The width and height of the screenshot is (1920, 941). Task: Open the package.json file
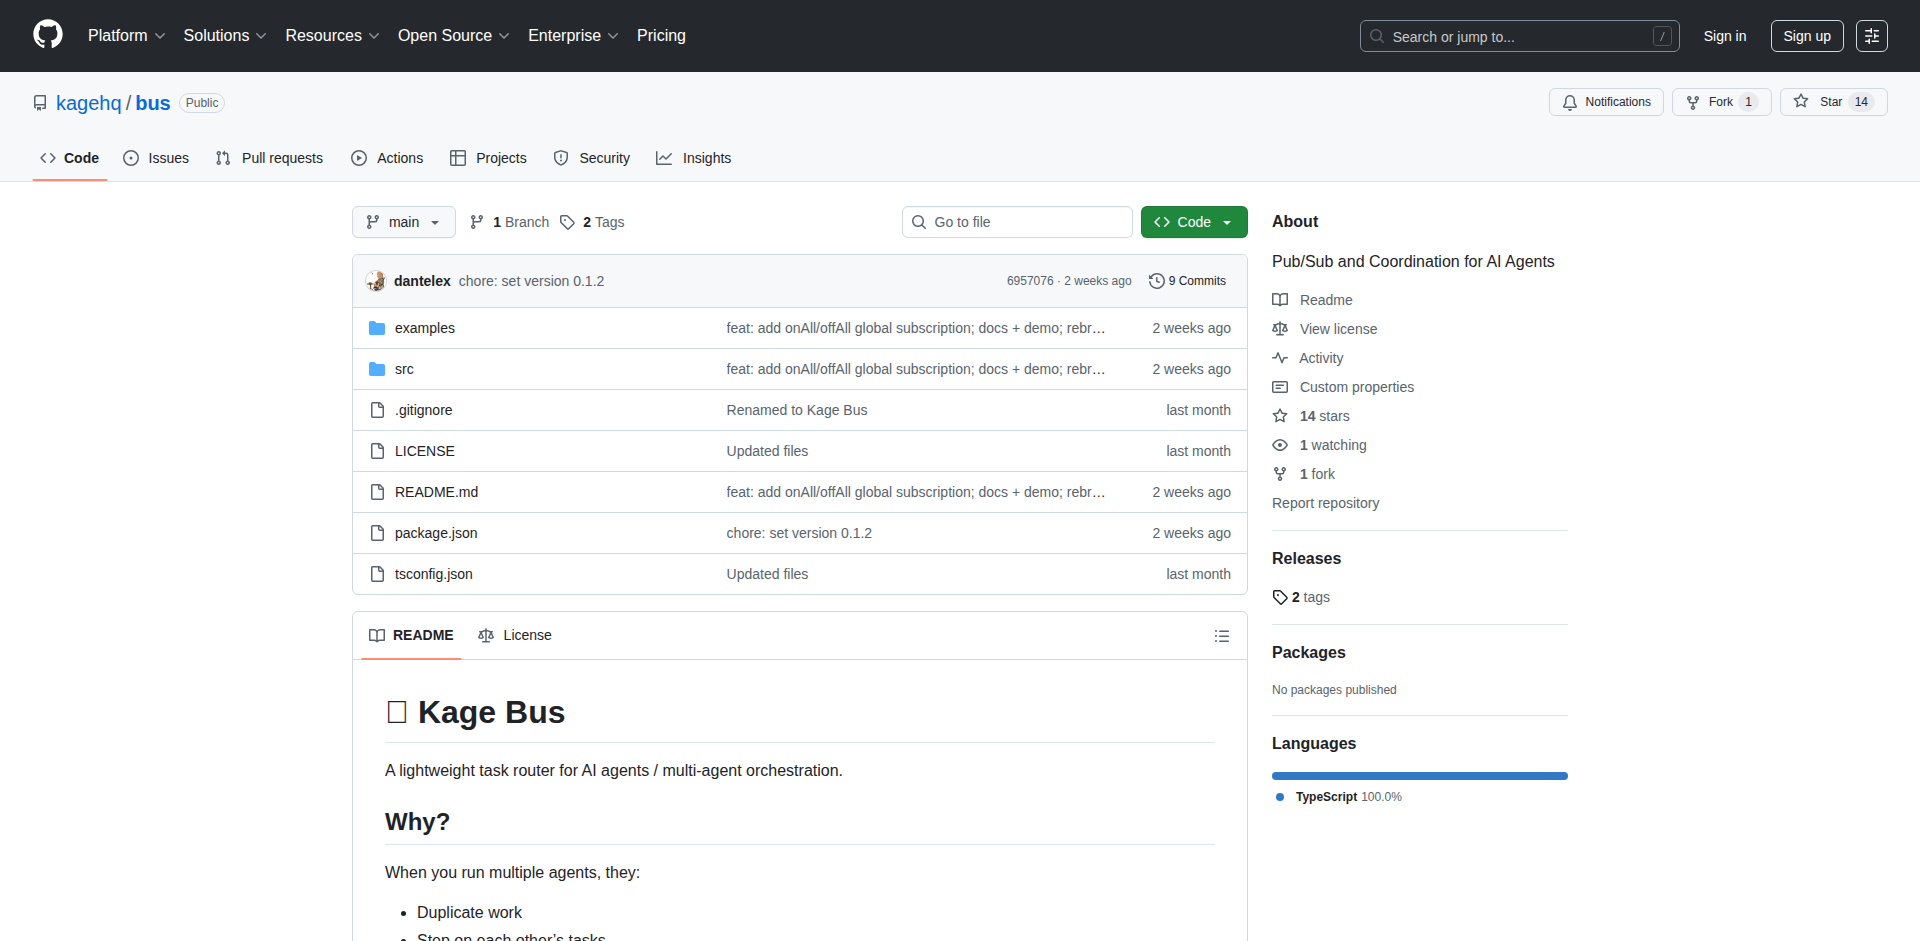click(x=436, y=533)
